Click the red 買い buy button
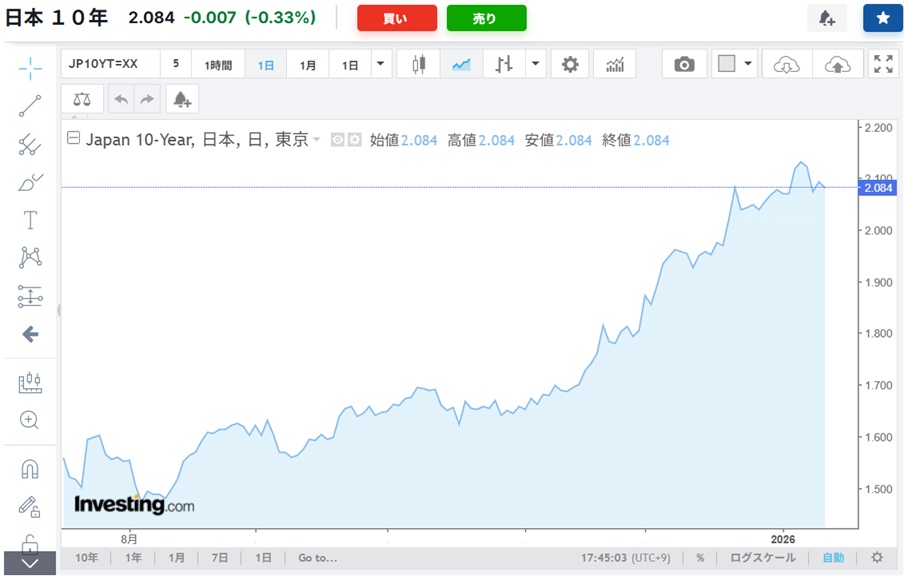904x576 pixels. click(x=396, y=18)
